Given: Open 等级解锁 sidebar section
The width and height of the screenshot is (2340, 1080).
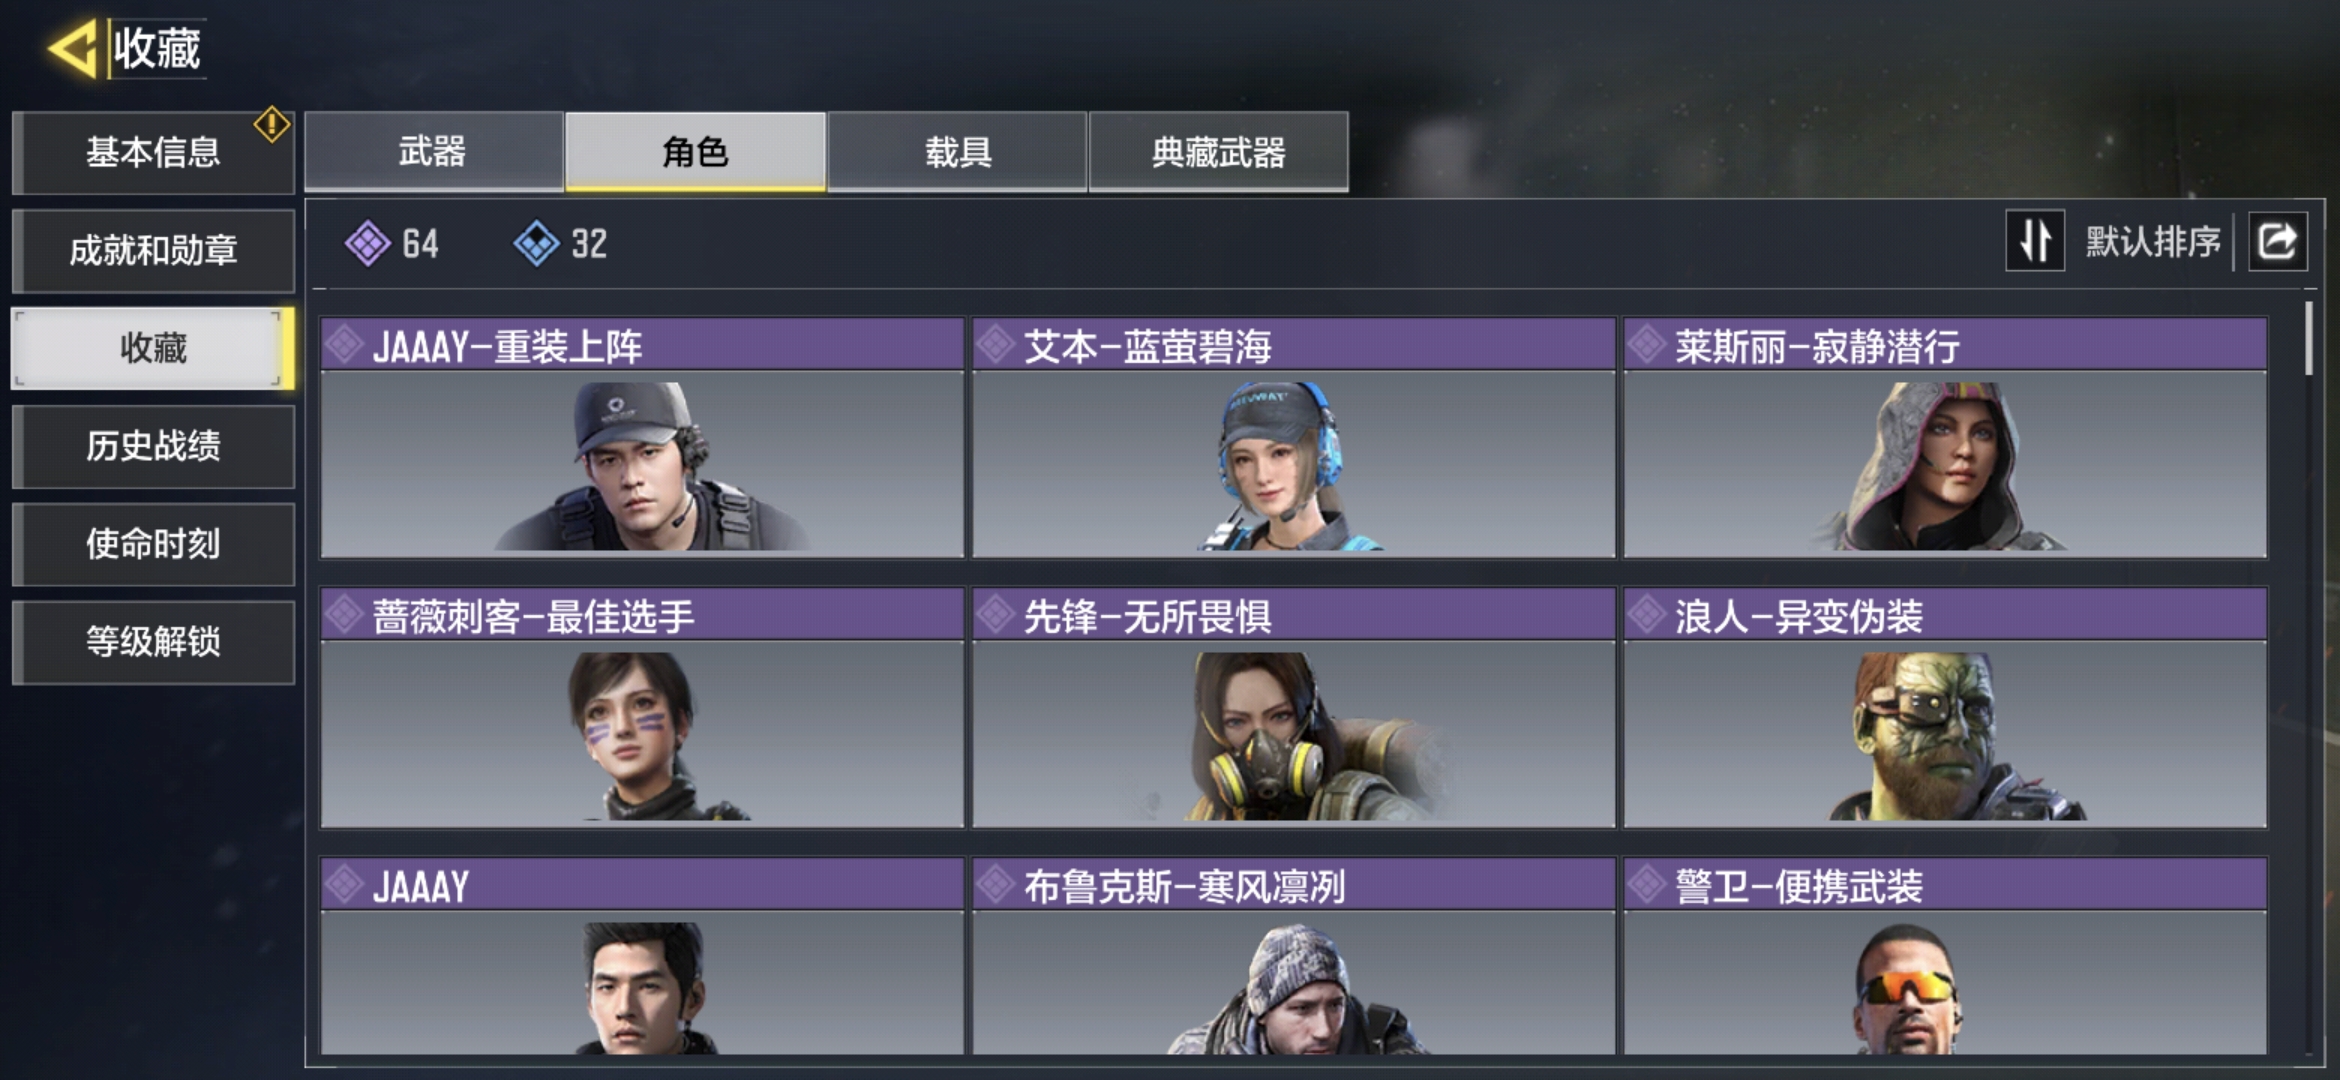Looking at the screenshot, I should 153,642.
